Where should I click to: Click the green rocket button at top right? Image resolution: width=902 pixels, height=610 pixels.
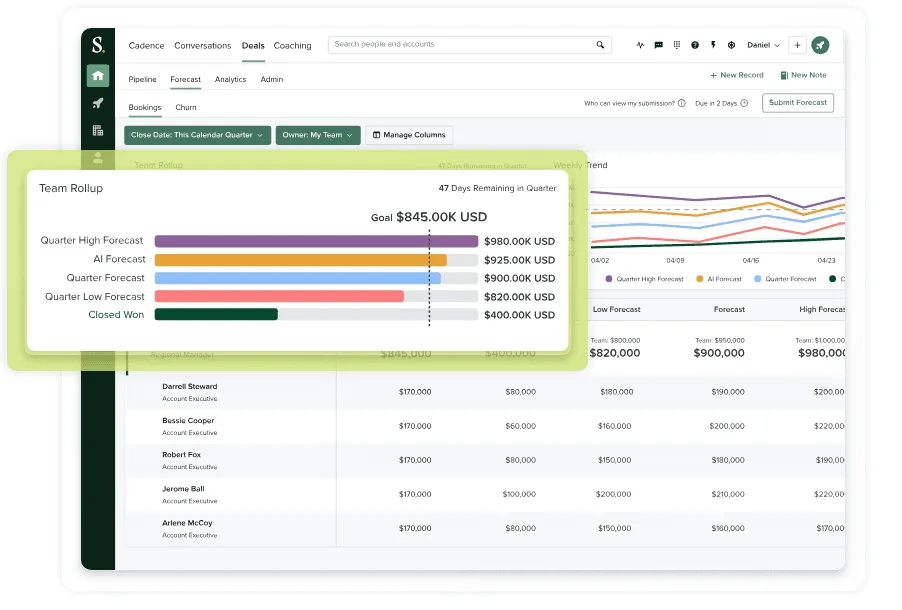[820, 45]
